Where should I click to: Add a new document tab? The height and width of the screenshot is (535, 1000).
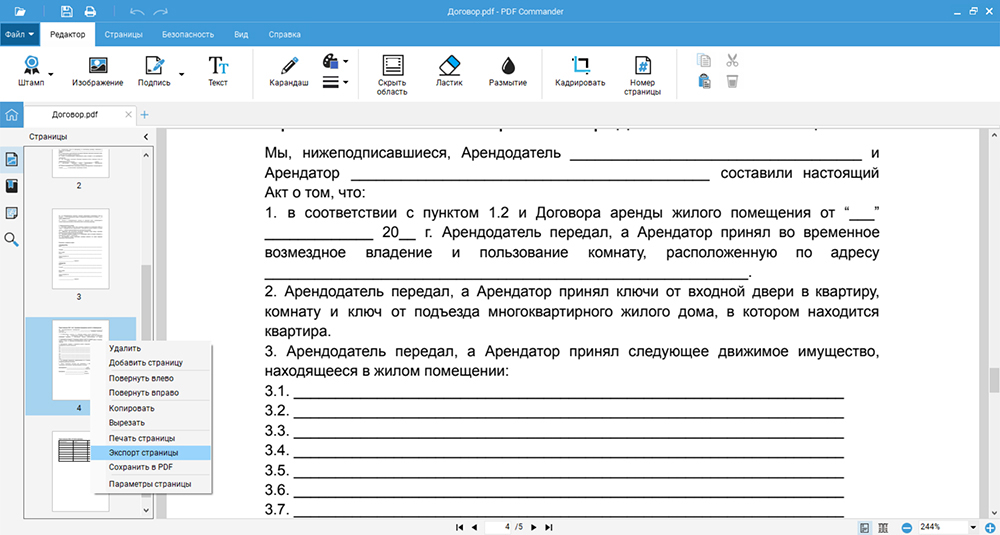point(144,115)
